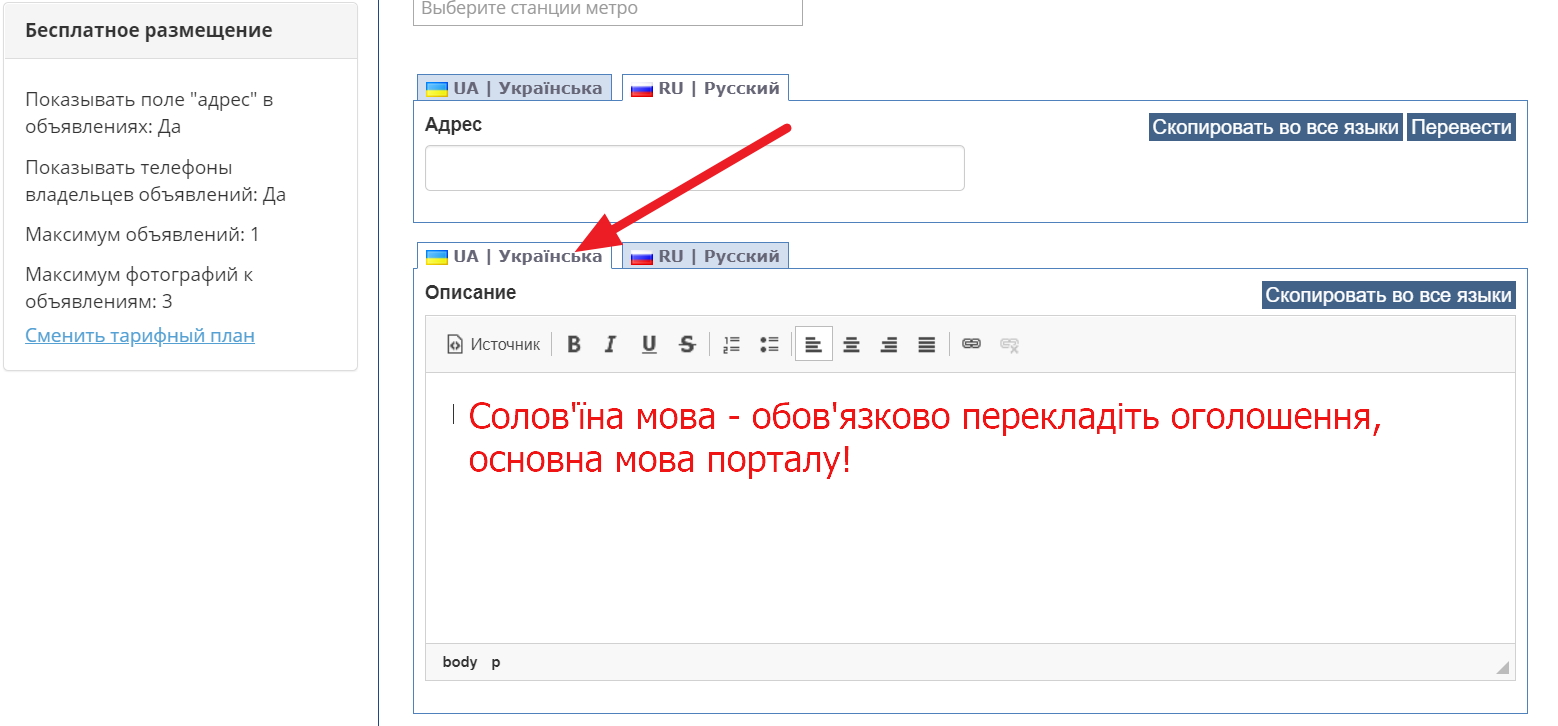Click into the Адрес input field
Image resolution: width=1558 pixels, height=726 pixels.
(x=694, y=168)
